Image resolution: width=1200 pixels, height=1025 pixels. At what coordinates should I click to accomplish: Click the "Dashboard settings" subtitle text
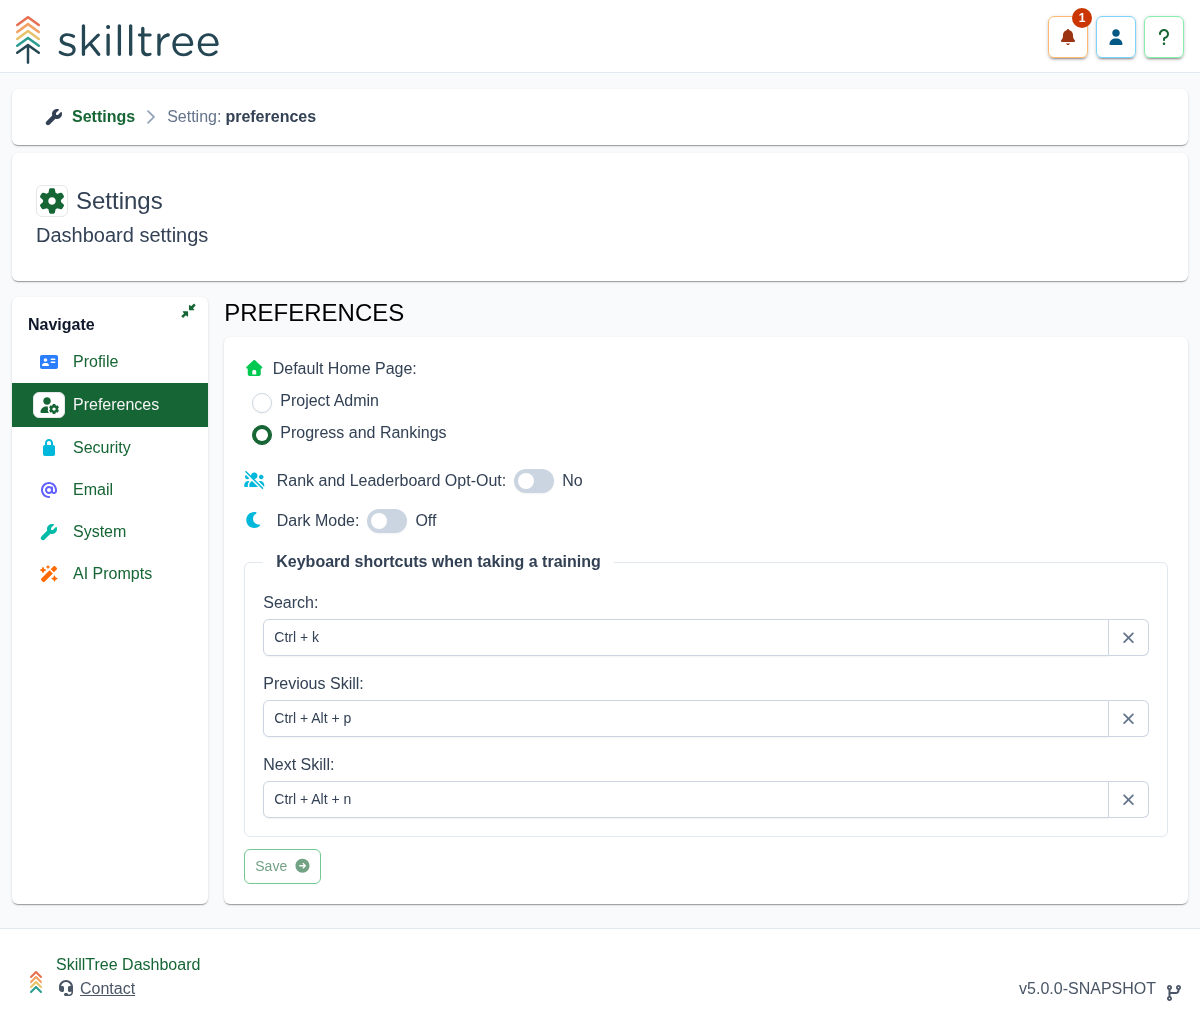click(122, 235)
